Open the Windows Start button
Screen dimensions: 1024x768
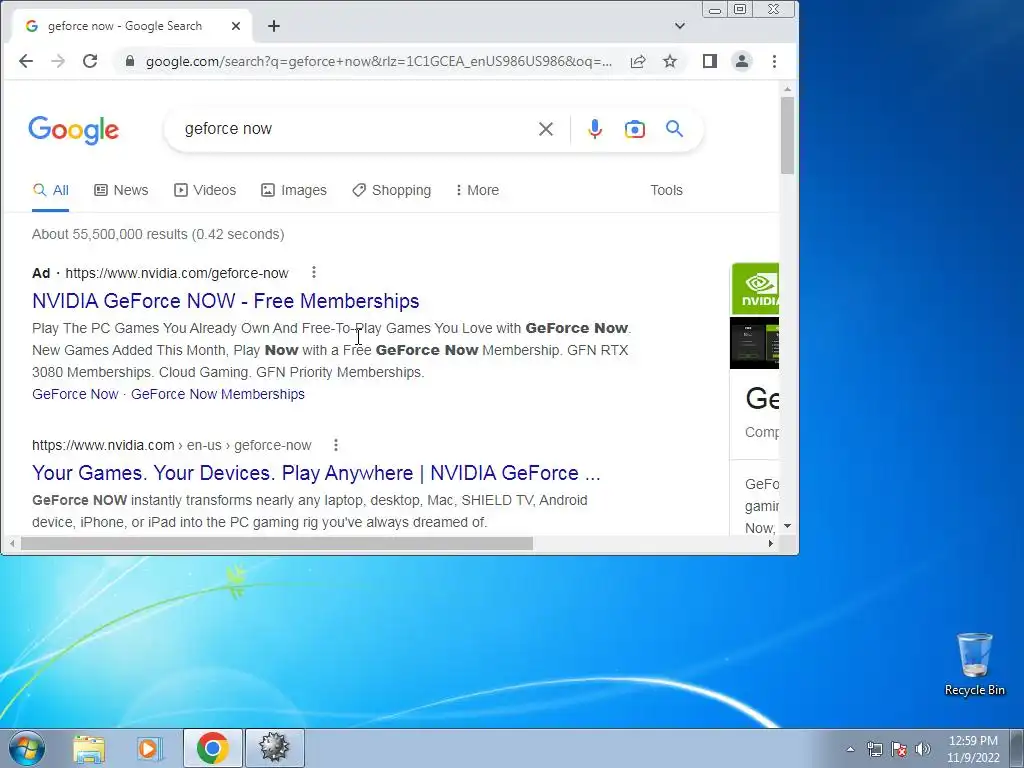coord(27,748)
